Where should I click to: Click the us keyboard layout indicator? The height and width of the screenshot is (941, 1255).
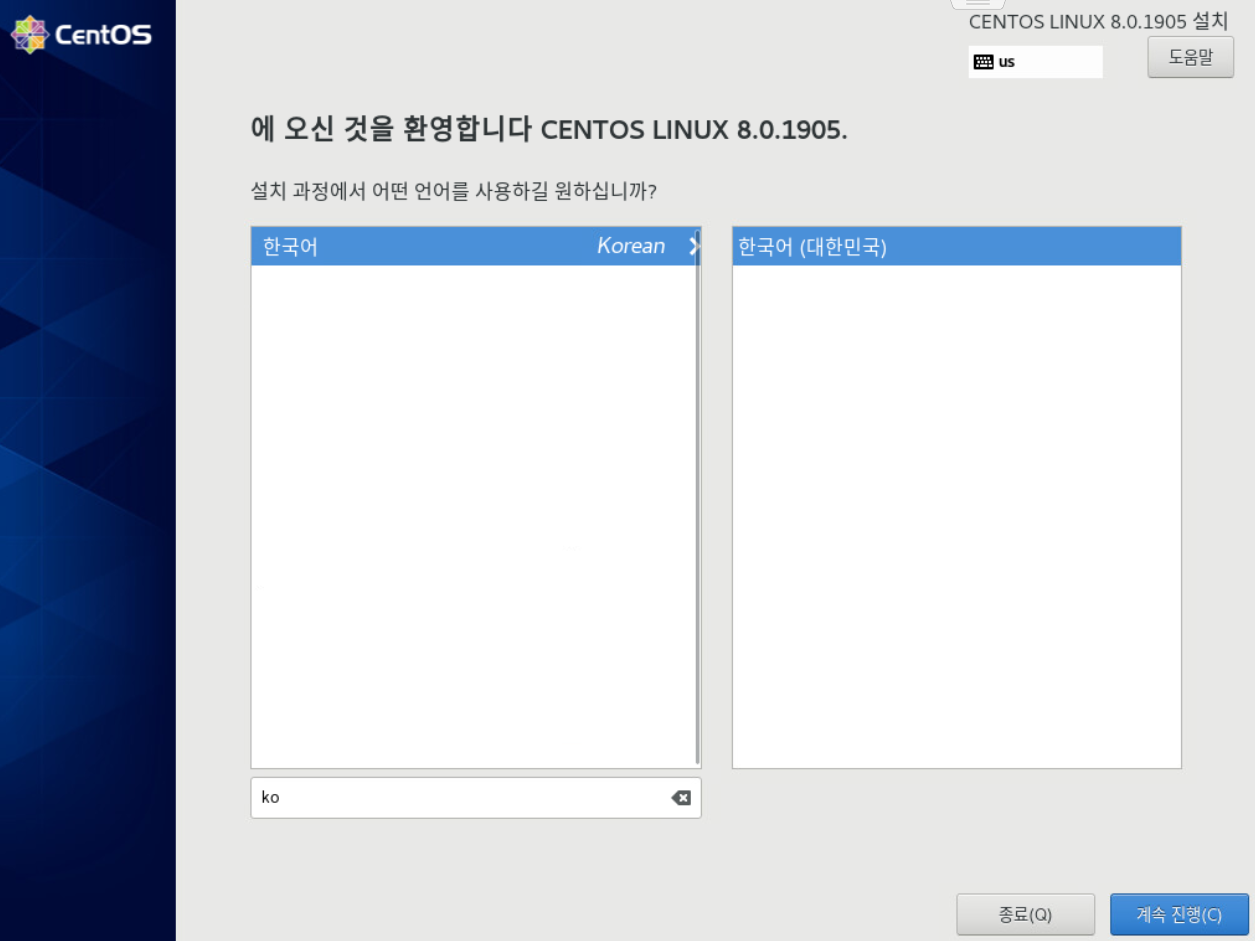tap(1035, 62)
